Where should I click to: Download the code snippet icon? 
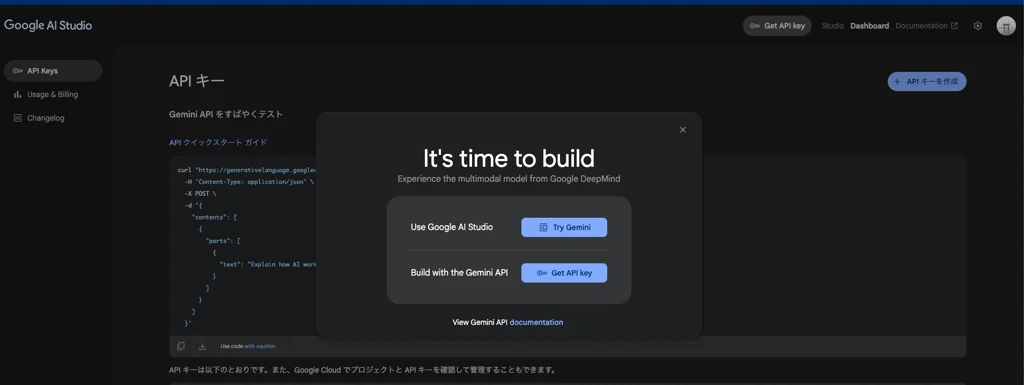[x=202, y=346]
